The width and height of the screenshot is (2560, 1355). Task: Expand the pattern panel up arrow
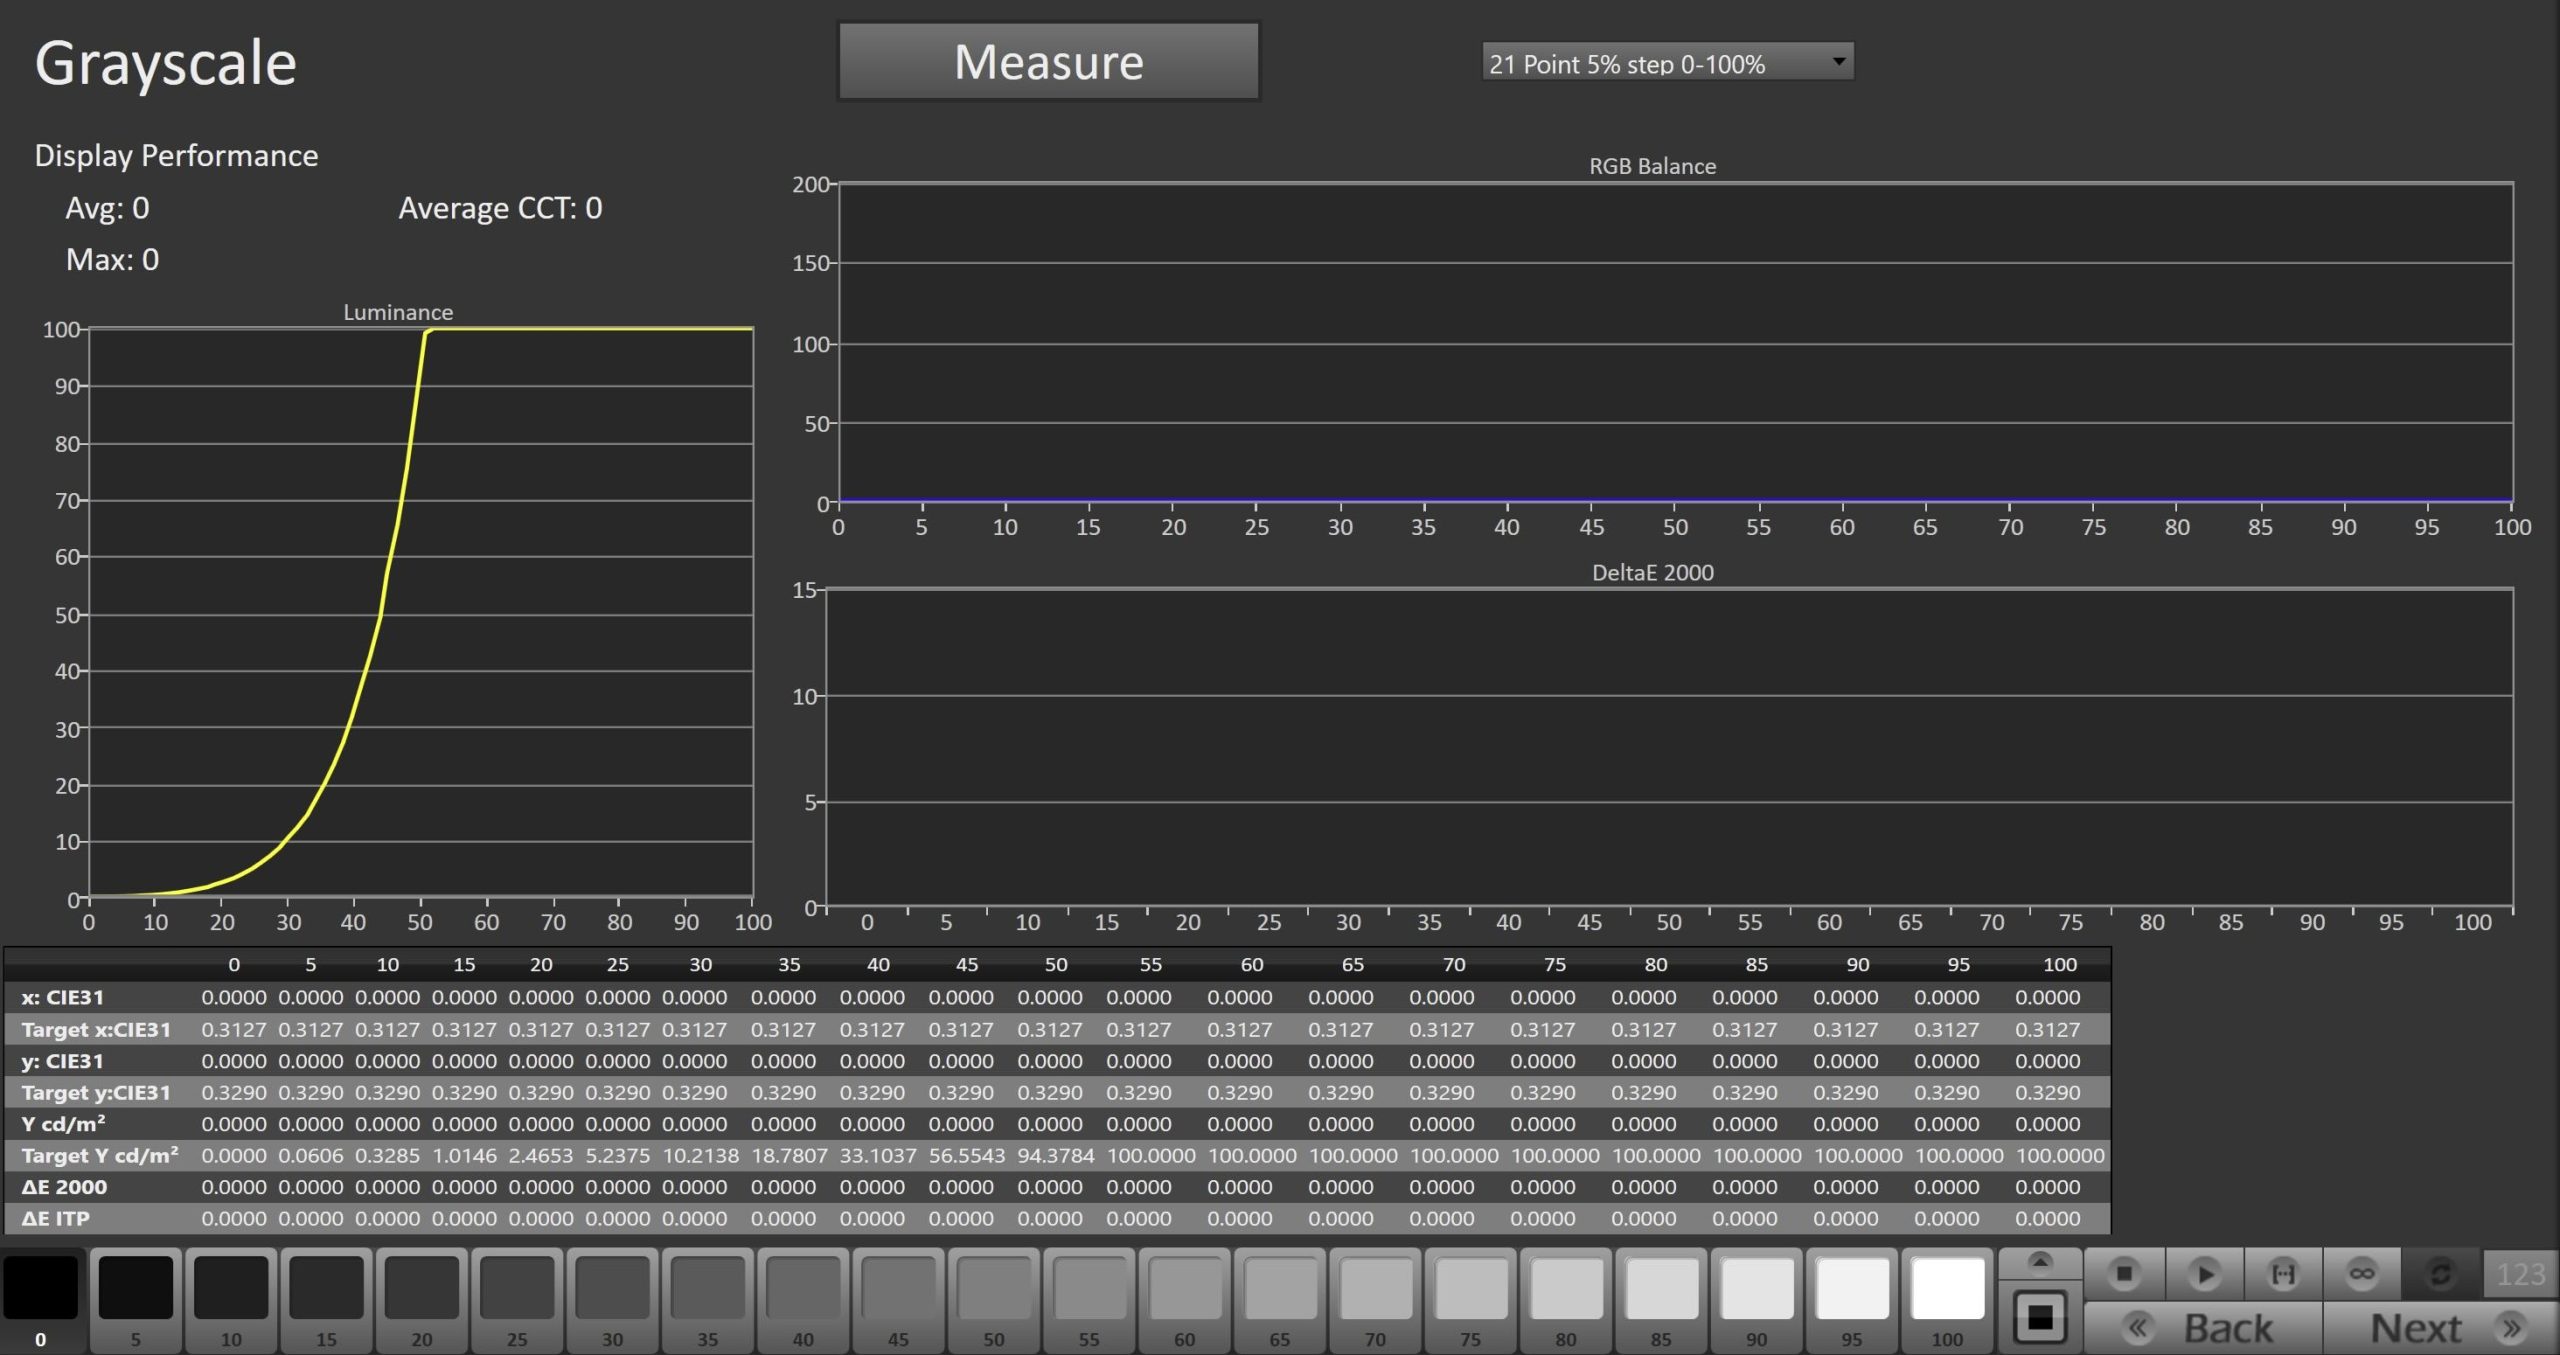click(x=2040, y=1262)
